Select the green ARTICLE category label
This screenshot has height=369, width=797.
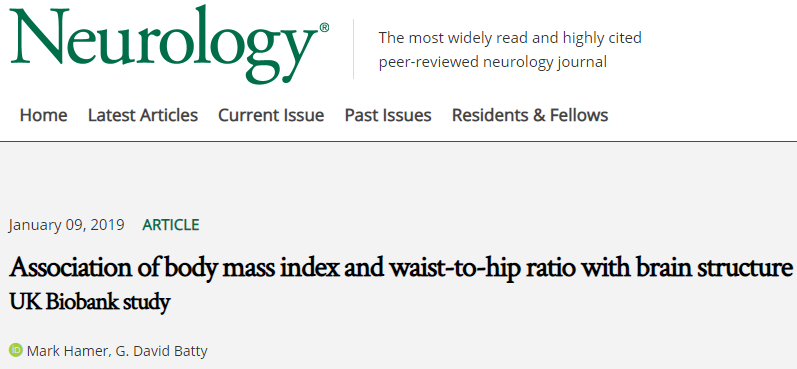[171, 225]
